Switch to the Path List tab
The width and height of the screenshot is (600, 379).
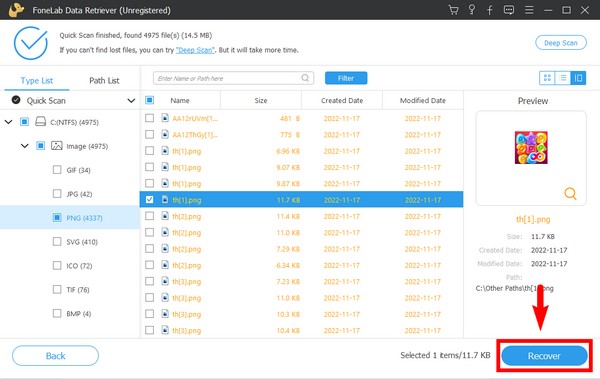(x=104, y=80)
